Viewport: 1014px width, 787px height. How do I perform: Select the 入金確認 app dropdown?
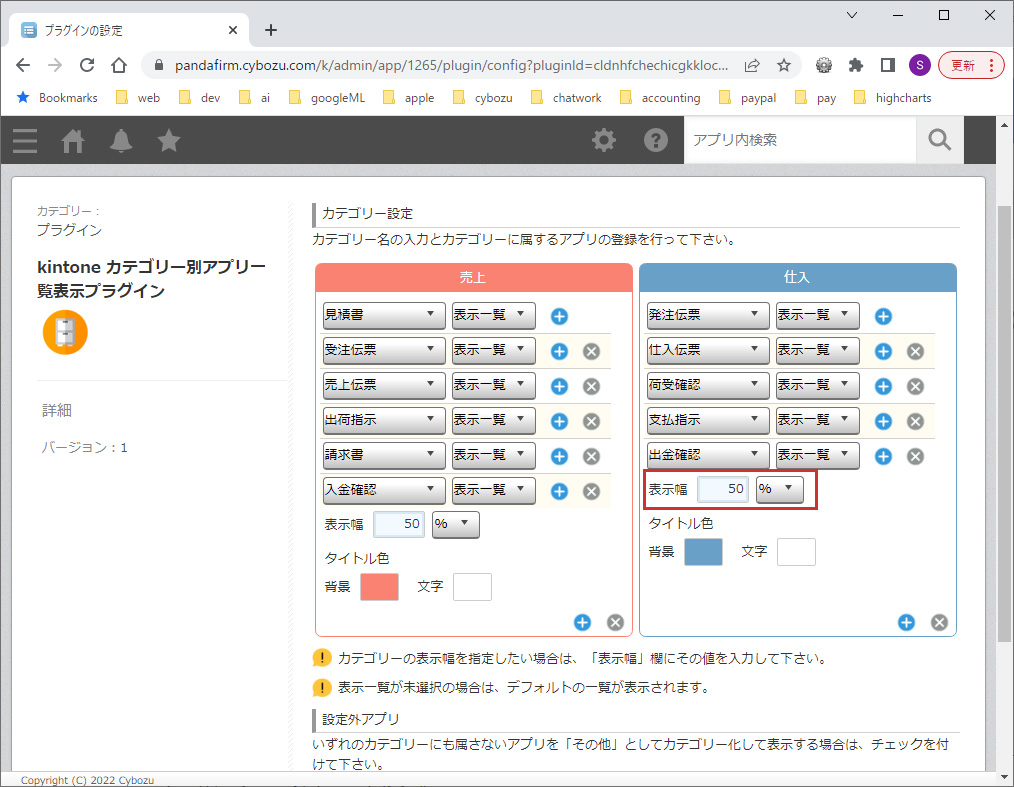[x=384, y=490]
